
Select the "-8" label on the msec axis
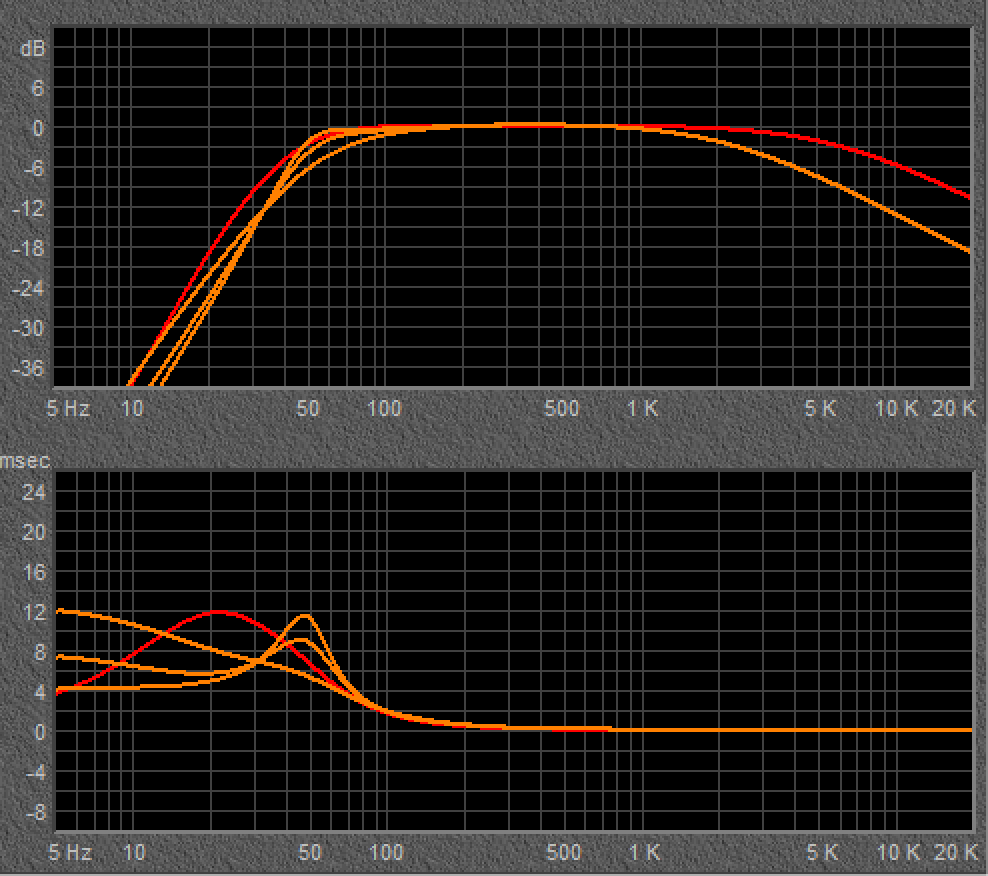tap(35, 812)
